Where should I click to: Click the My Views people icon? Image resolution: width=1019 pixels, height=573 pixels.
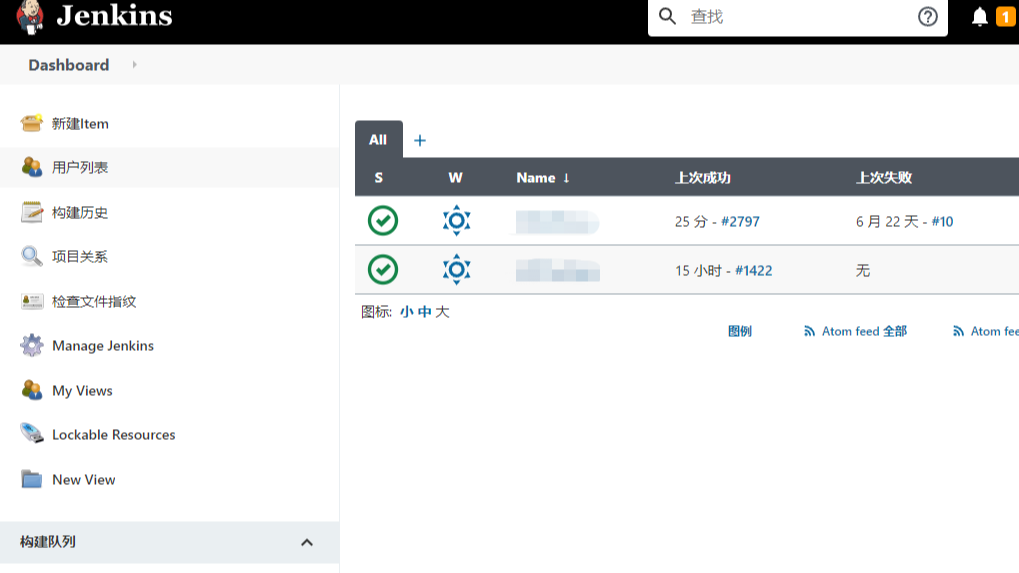pyautogui.click(x=31, y=390)
